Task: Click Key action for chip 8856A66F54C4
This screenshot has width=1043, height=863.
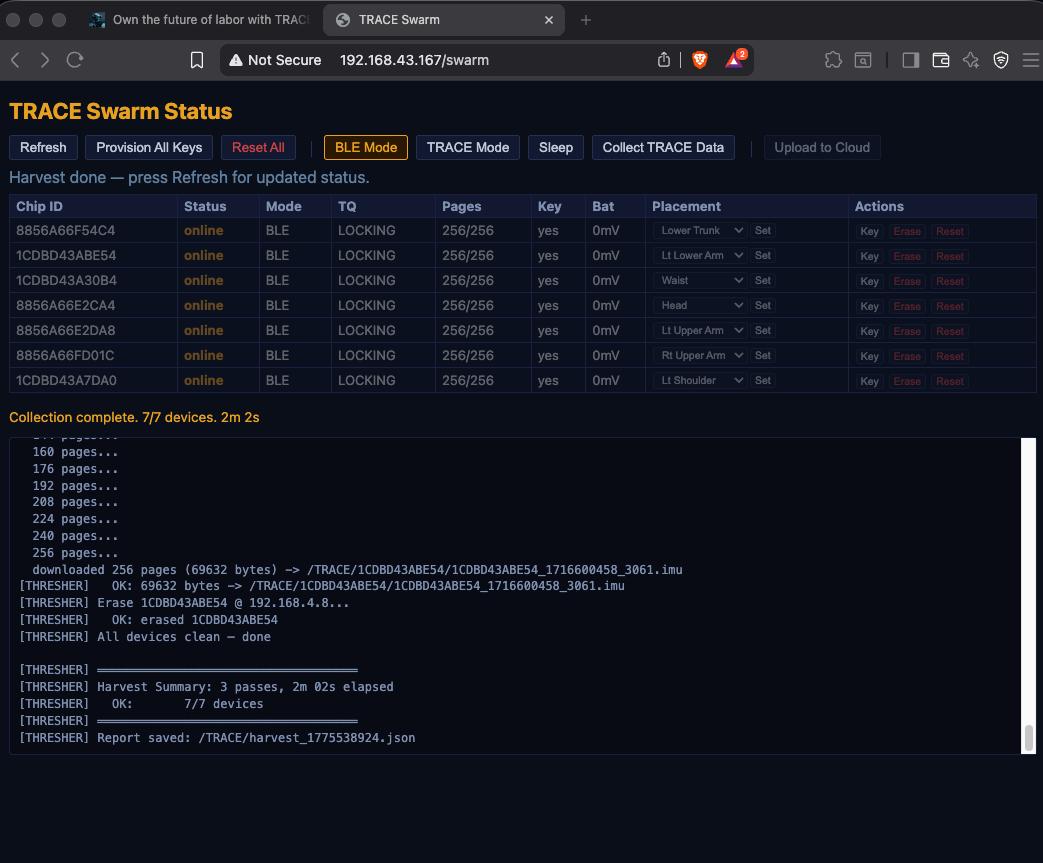Action: [869, 232]
